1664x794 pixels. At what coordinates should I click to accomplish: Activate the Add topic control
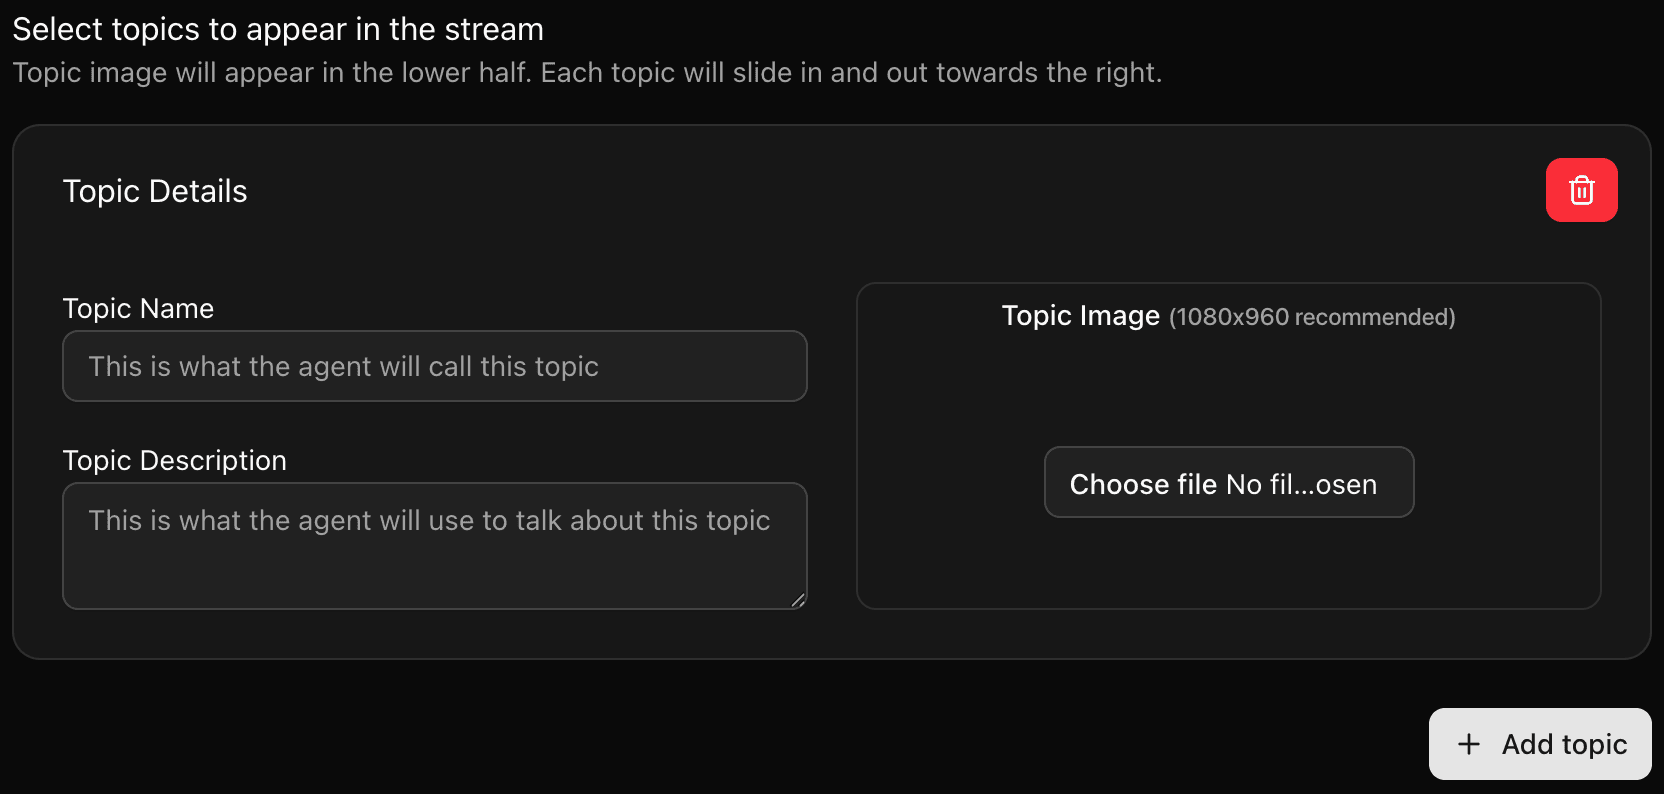[x=1540, y=744]
